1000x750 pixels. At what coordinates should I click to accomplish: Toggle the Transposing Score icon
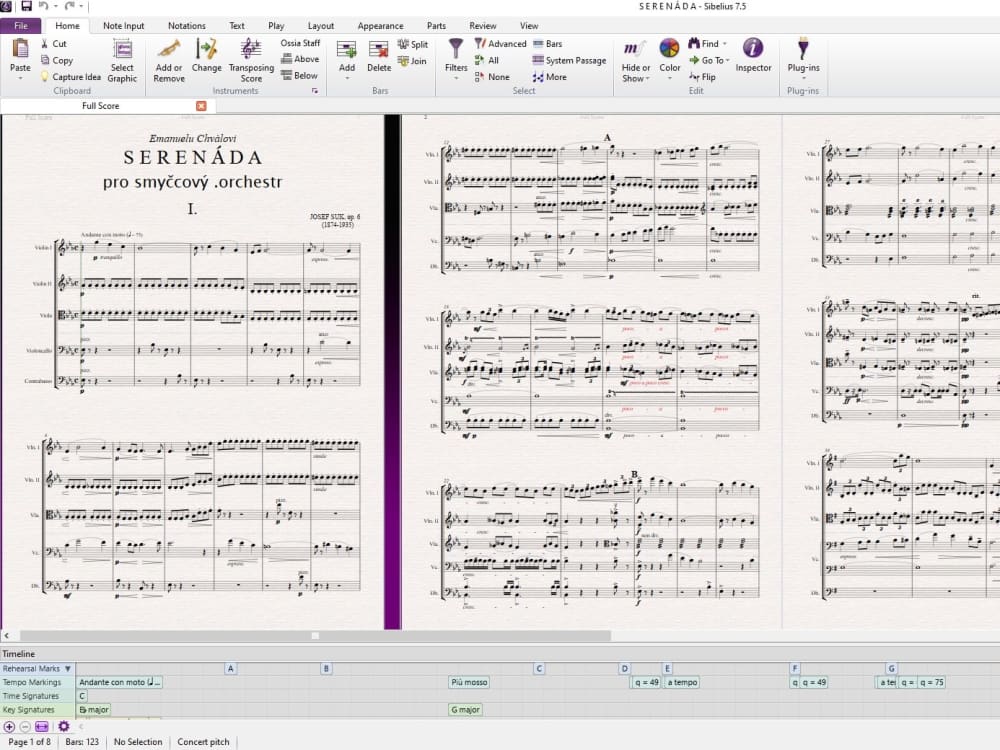[251, 49]
